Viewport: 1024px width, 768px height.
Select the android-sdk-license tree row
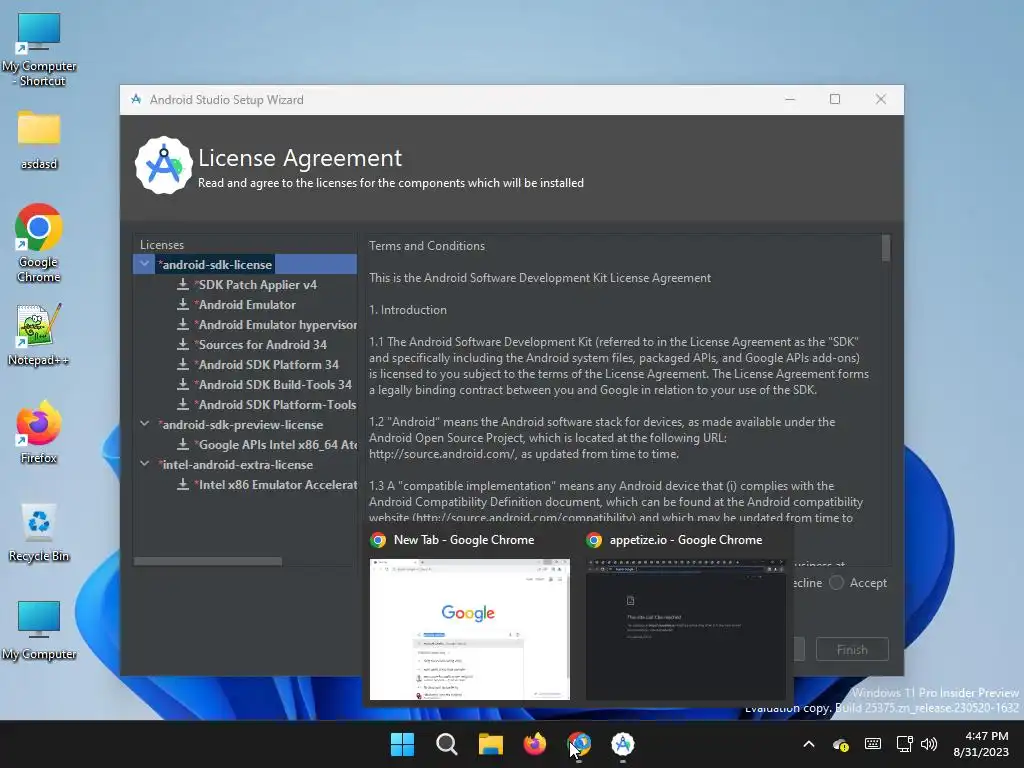245,264
